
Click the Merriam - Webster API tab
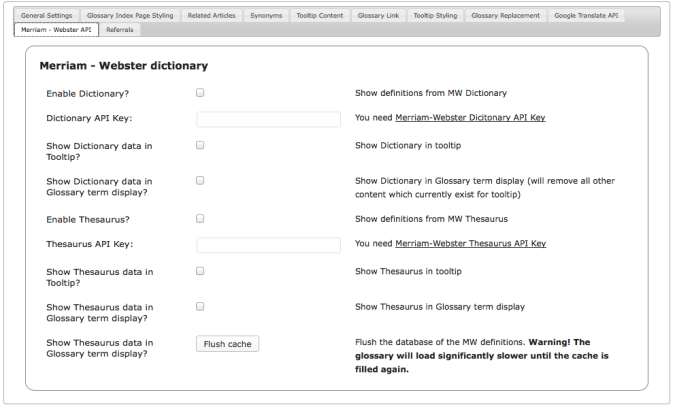tap(56, 30)
